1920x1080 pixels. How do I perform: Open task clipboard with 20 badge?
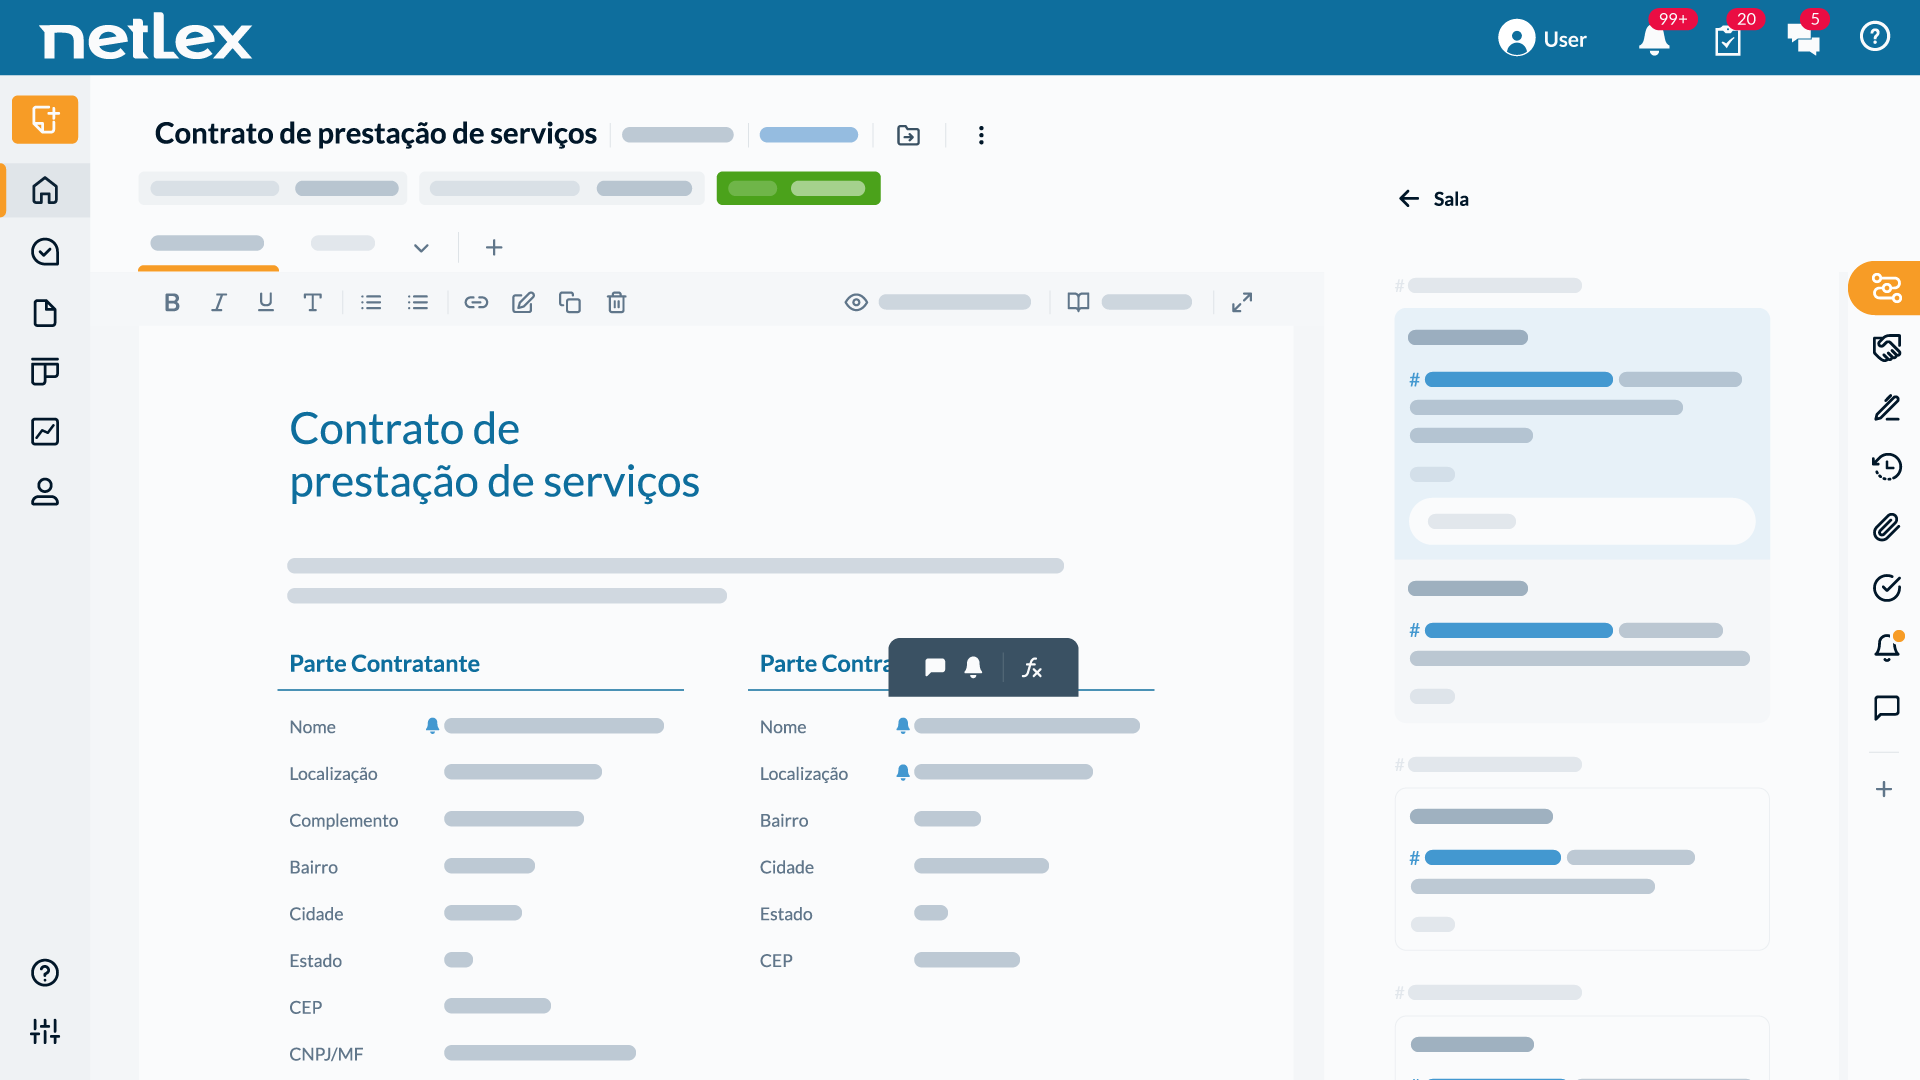[x=1728, y=39]
